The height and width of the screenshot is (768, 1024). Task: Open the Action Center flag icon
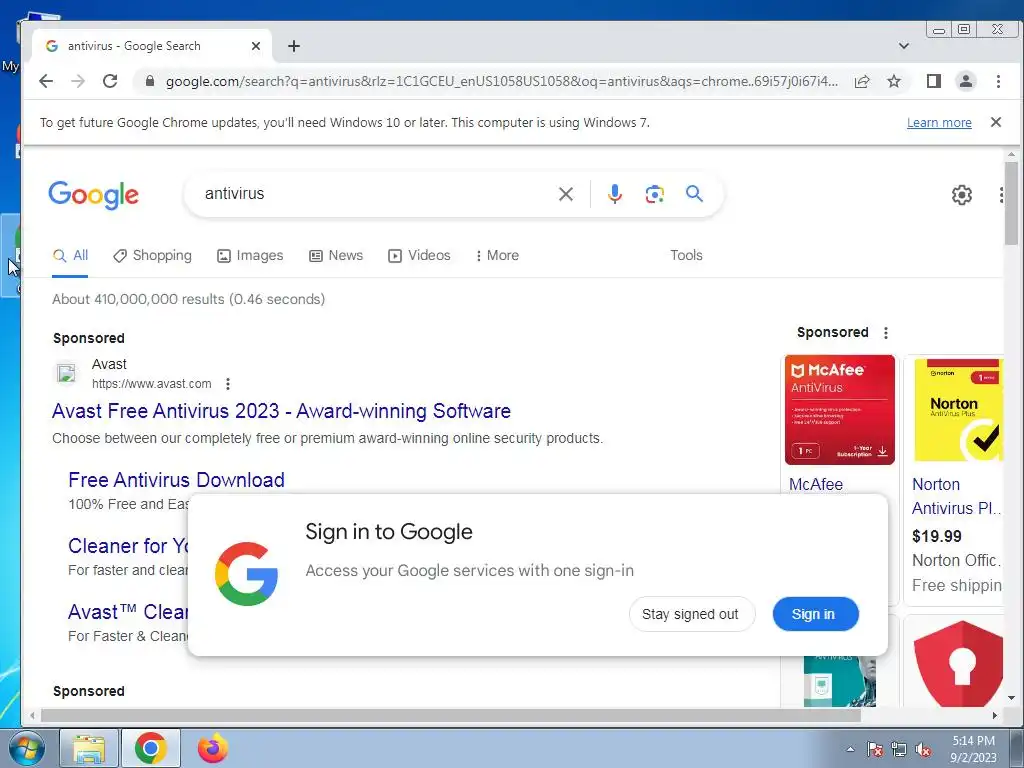click(875, 749)
